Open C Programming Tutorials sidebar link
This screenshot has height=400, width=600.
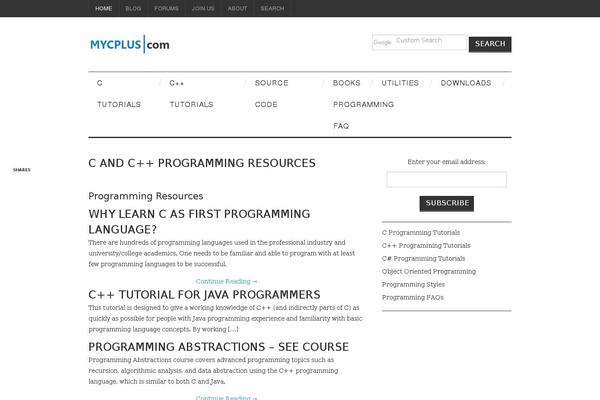click(x=421, y=233)
